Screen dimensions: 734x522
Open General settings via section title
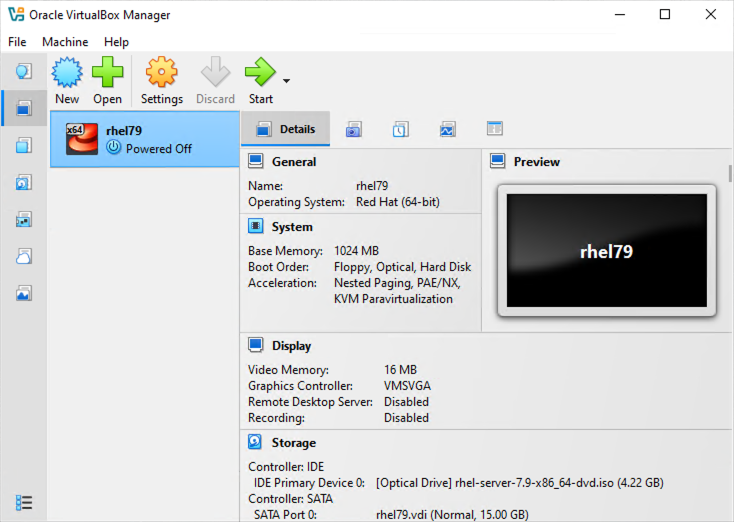294,162
